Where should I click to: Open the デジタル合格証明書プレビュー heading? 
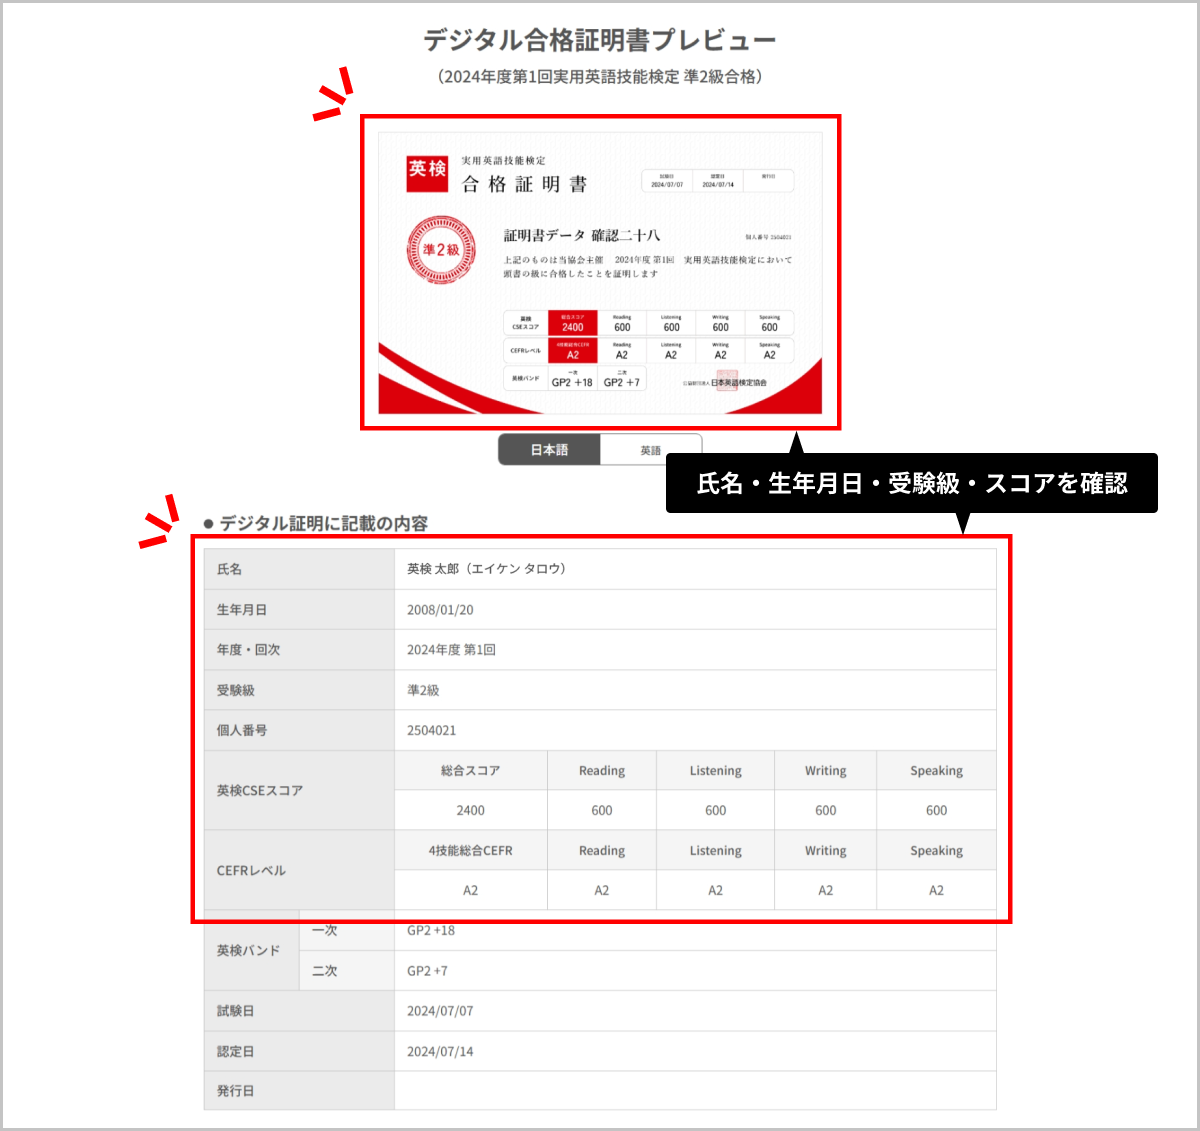click(x=599, y=39)
